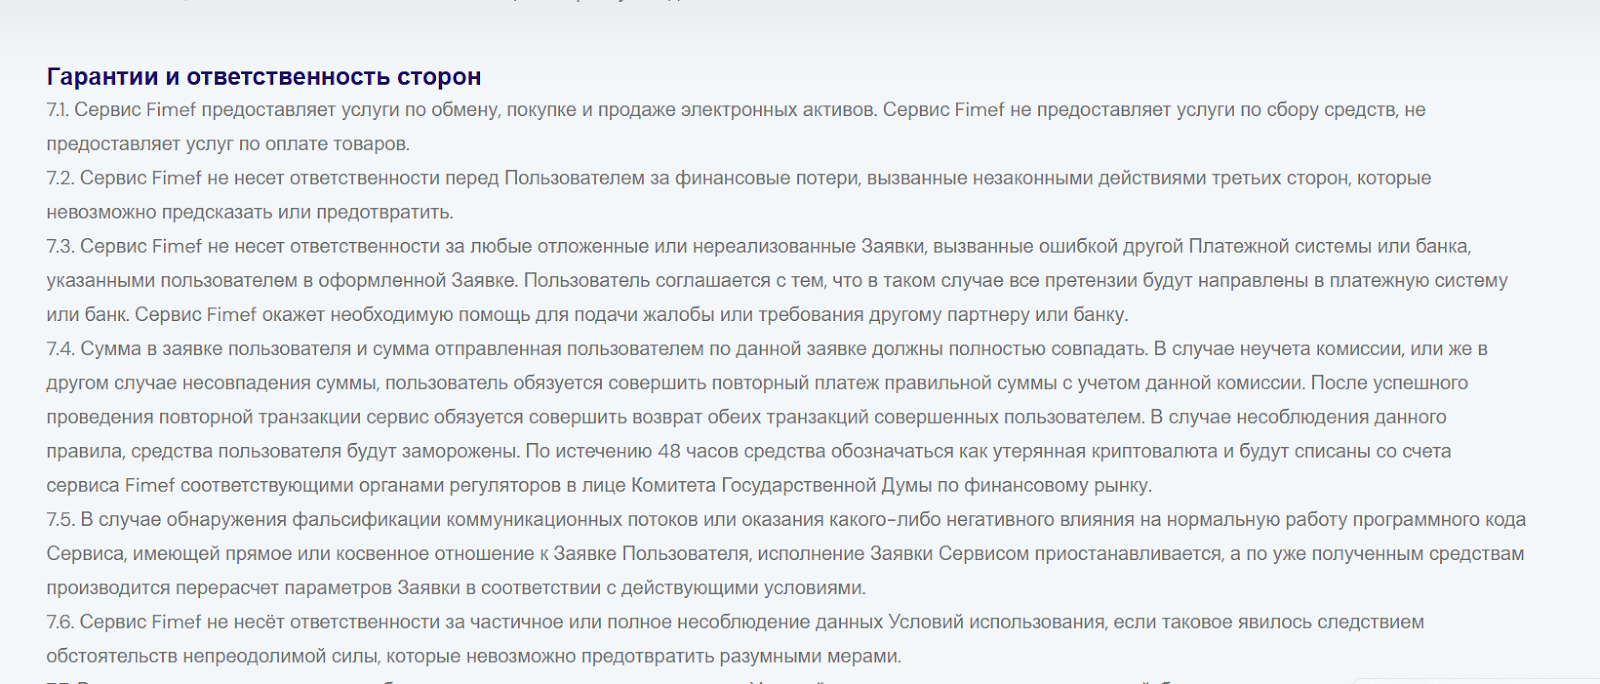
Task: Click the clause number "7.5."
Action: click(x=61, y=520)
